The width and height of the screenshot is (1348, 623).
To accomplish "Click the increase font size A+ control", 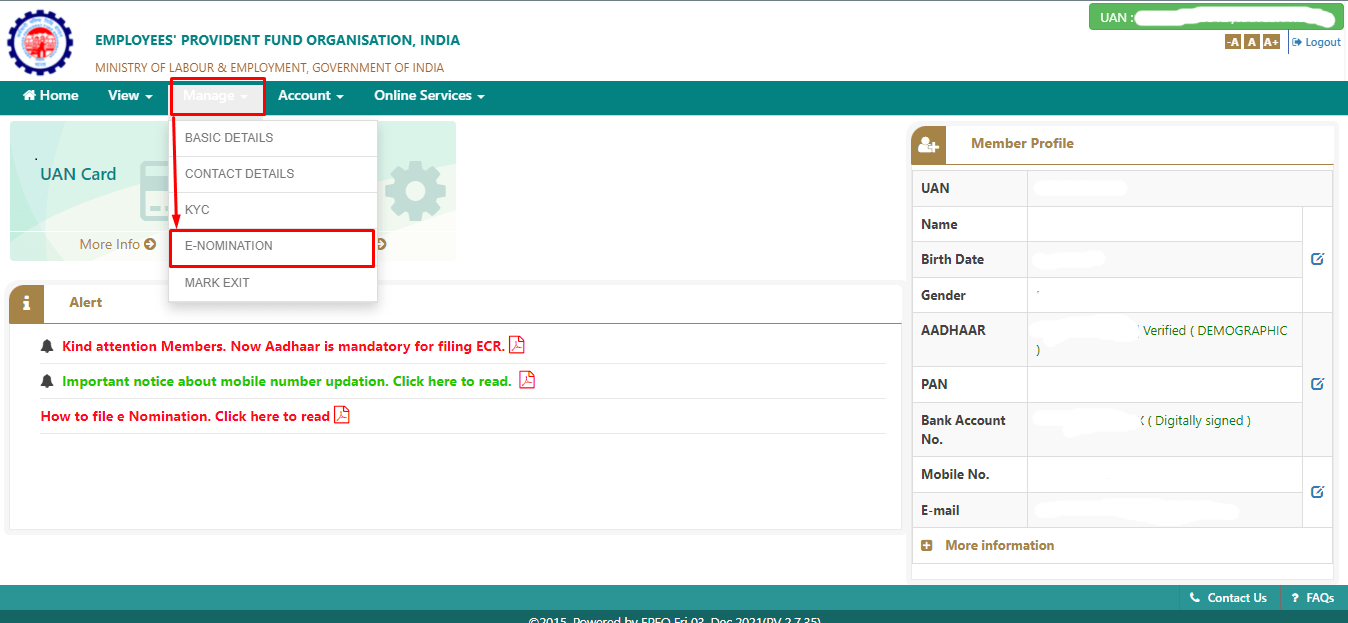I will tap(1270, 41).
